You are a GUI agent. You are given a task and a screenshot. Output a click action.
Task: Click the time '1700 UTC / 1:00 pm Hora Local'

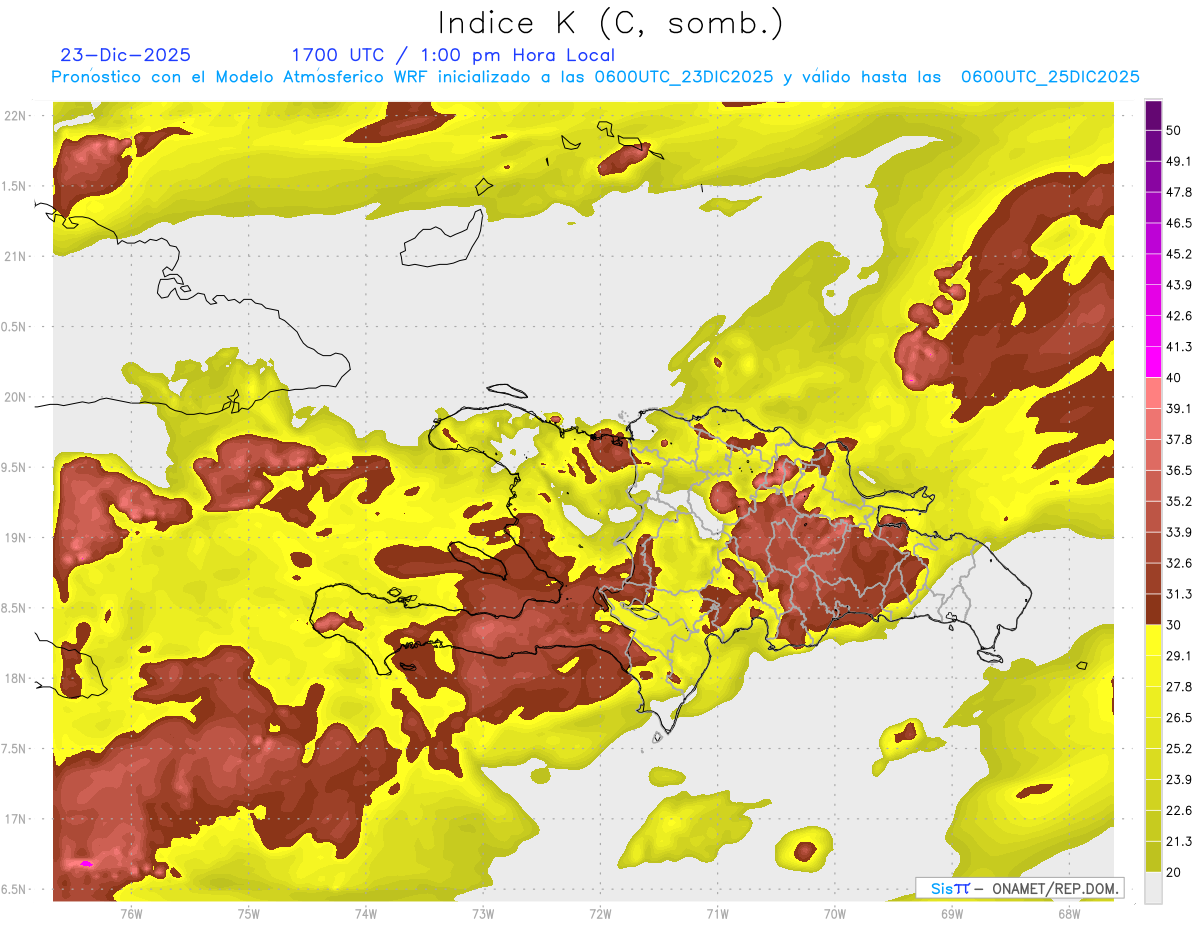pos(453,55)
